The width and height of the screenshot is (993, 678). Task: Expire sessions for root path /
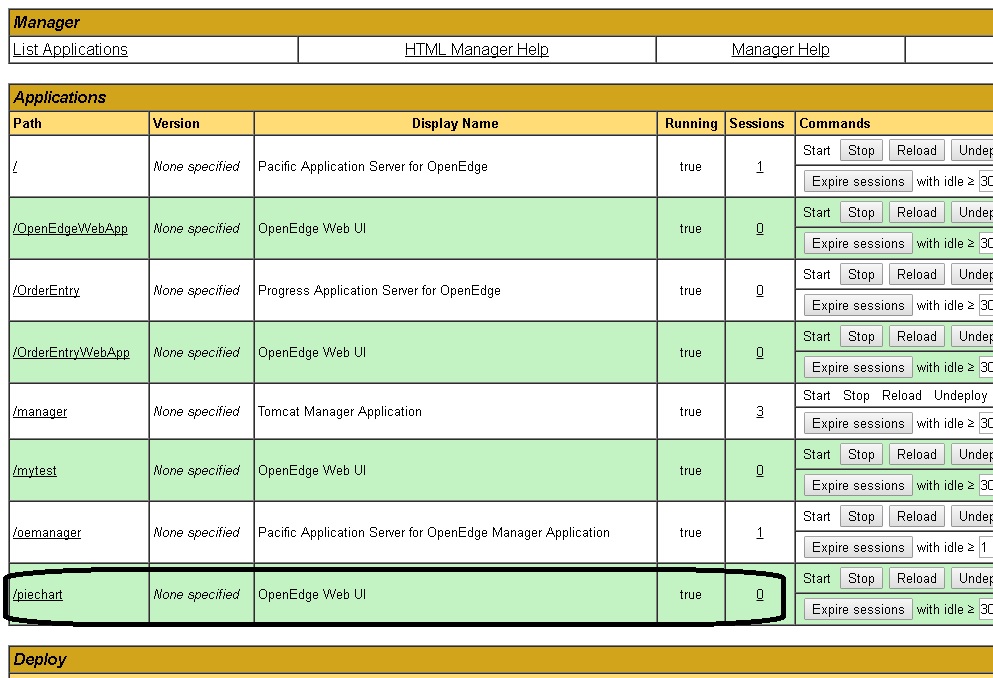point(858,182)
